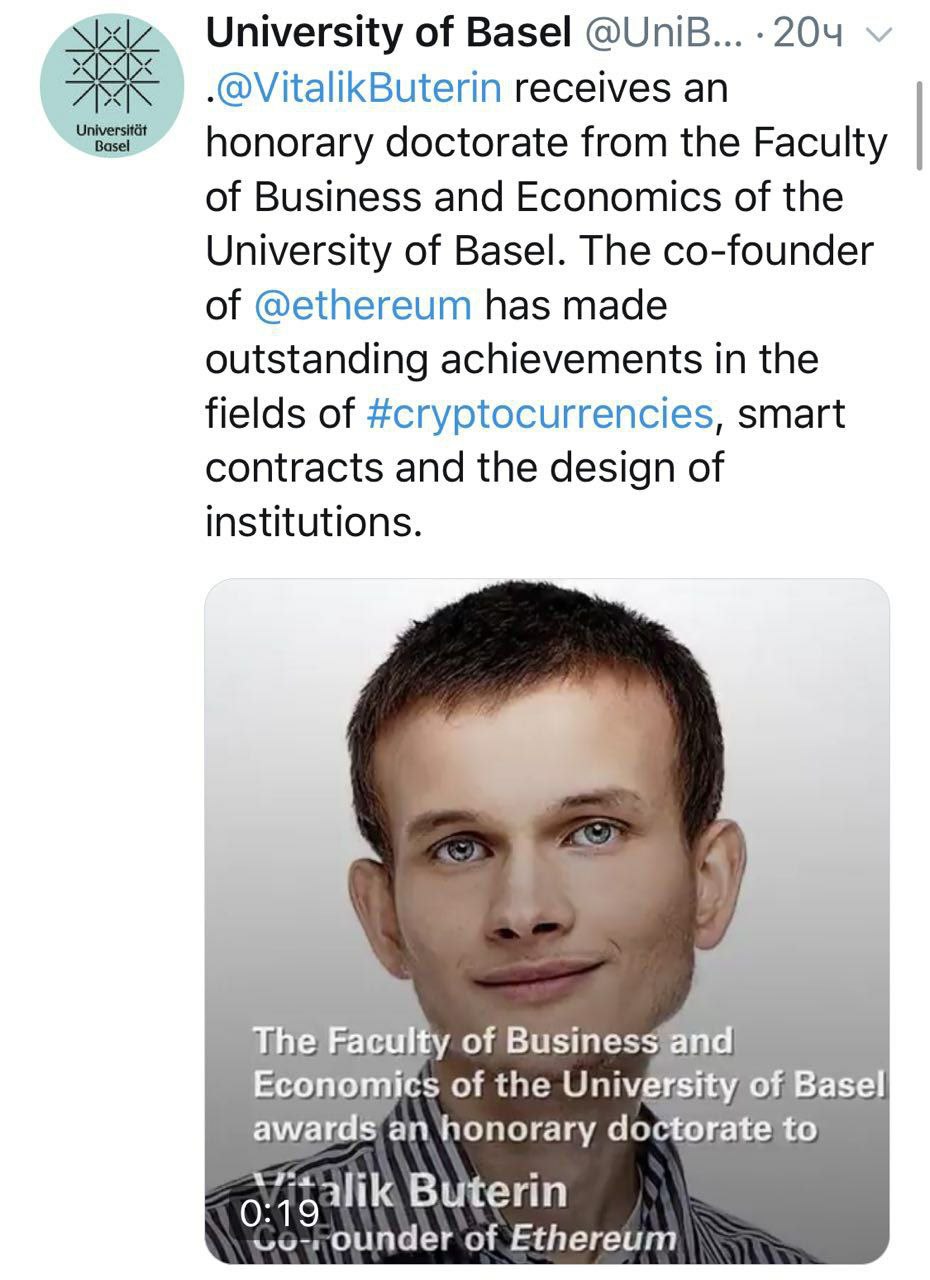Open the tweet via the 20ч timestamp
The width and height of the screenshot is (930, 1280).
[809, 34]
